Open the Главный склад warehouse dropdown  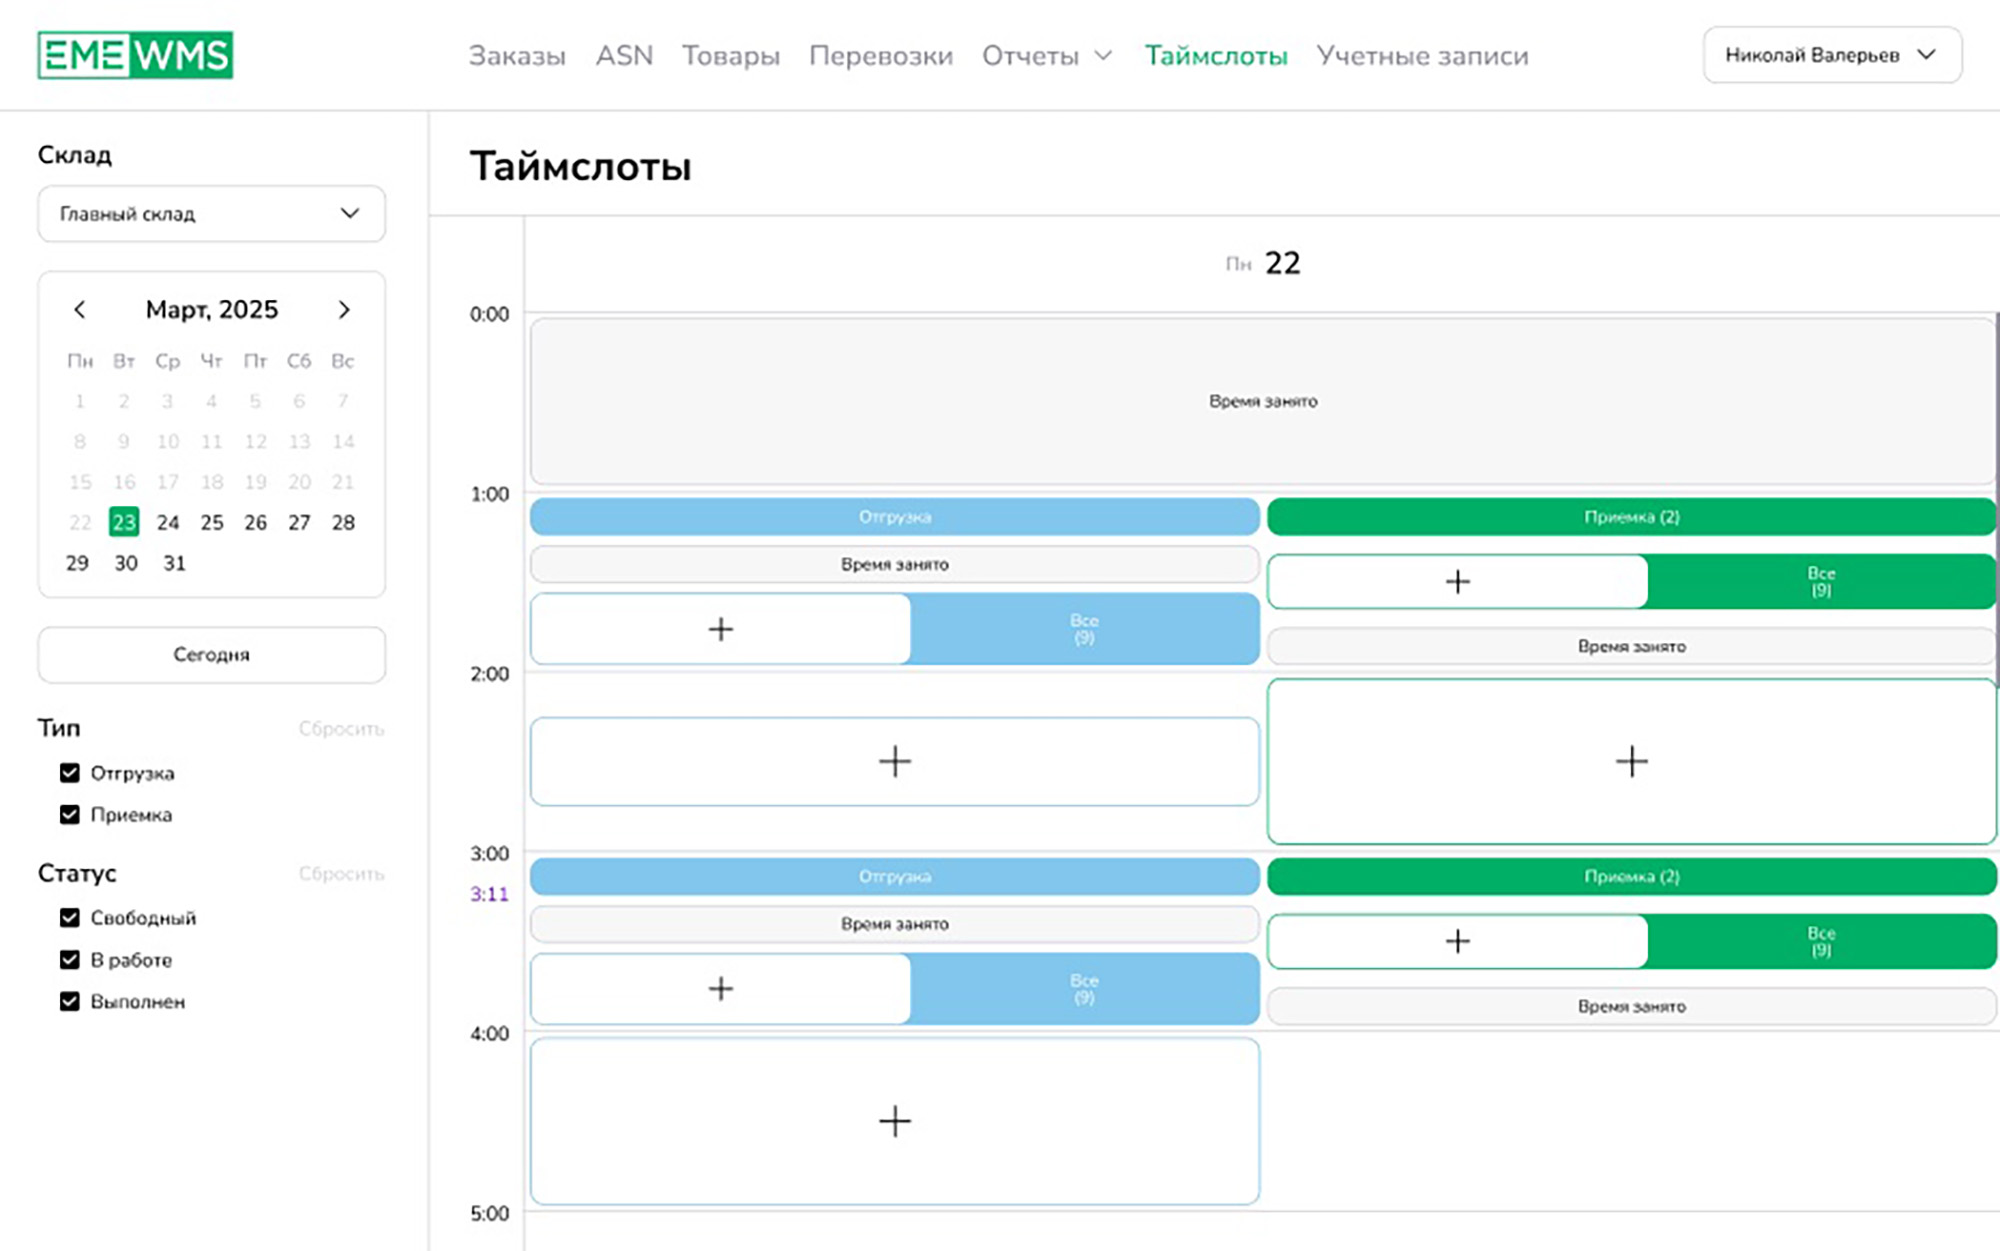pyautogui.click(x=211, y=214)
